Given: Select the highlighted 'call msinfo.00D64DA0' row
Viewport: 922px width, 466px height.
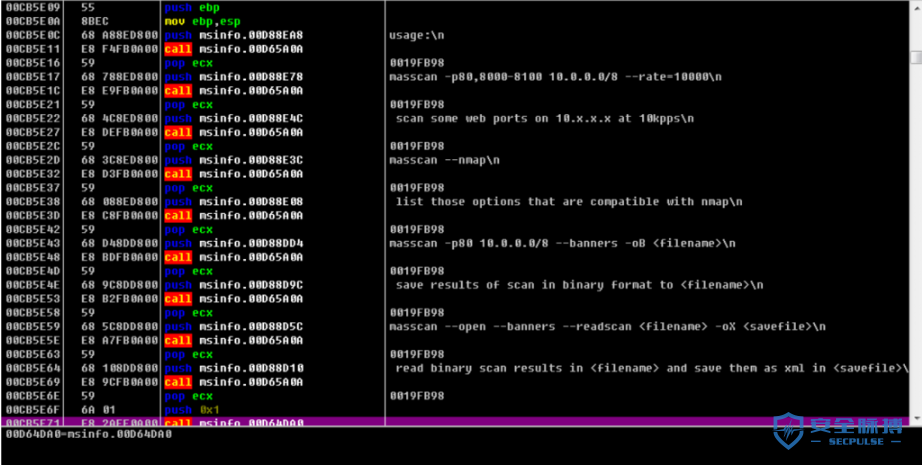Looking at the screenshot, I should click(x=456, y=422).
